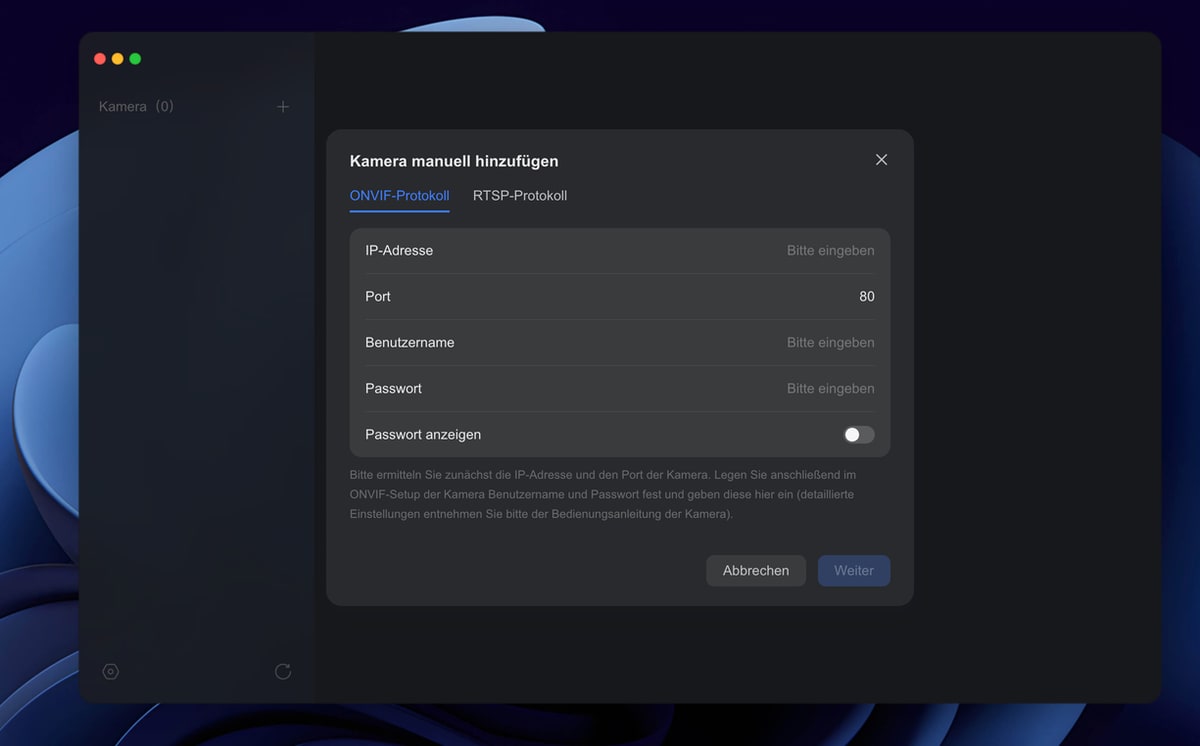Click the Kamera (0) sidebar heading
The height and width of the screenshot is (746, 1200).
(136, 106)
